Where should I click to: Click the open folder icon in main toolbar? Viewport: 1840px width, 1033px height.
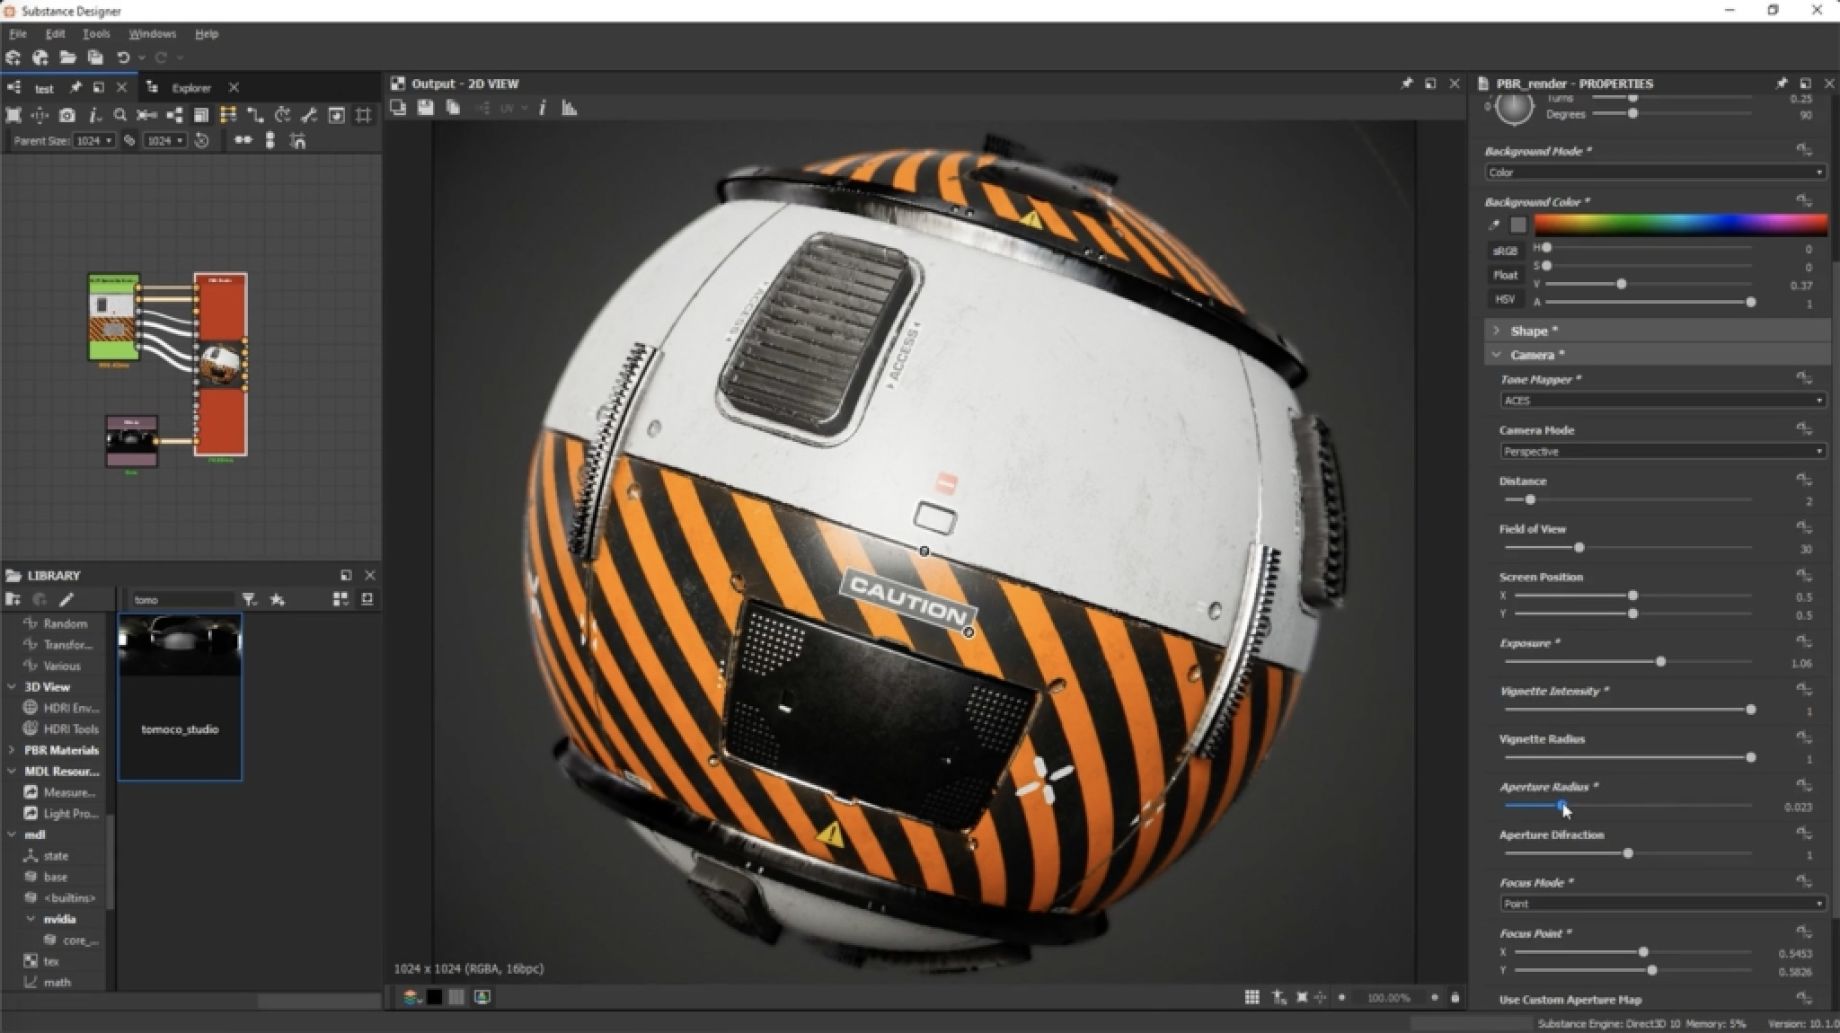pyautogui.click(x=67, y=58)
